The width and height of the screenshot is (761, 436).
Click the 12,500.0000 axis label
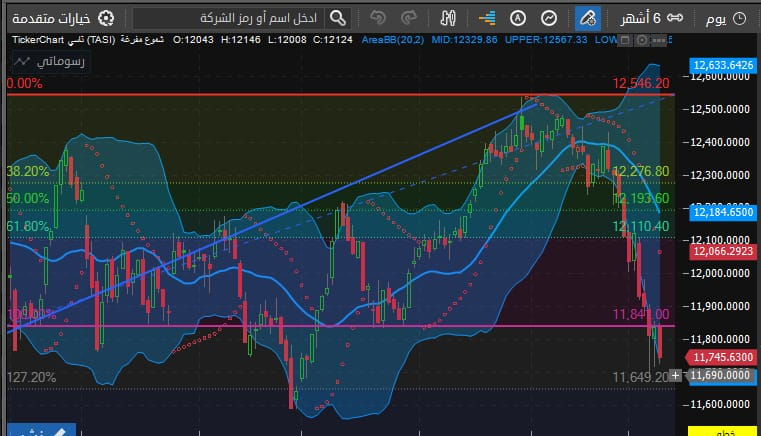point(719,109)
